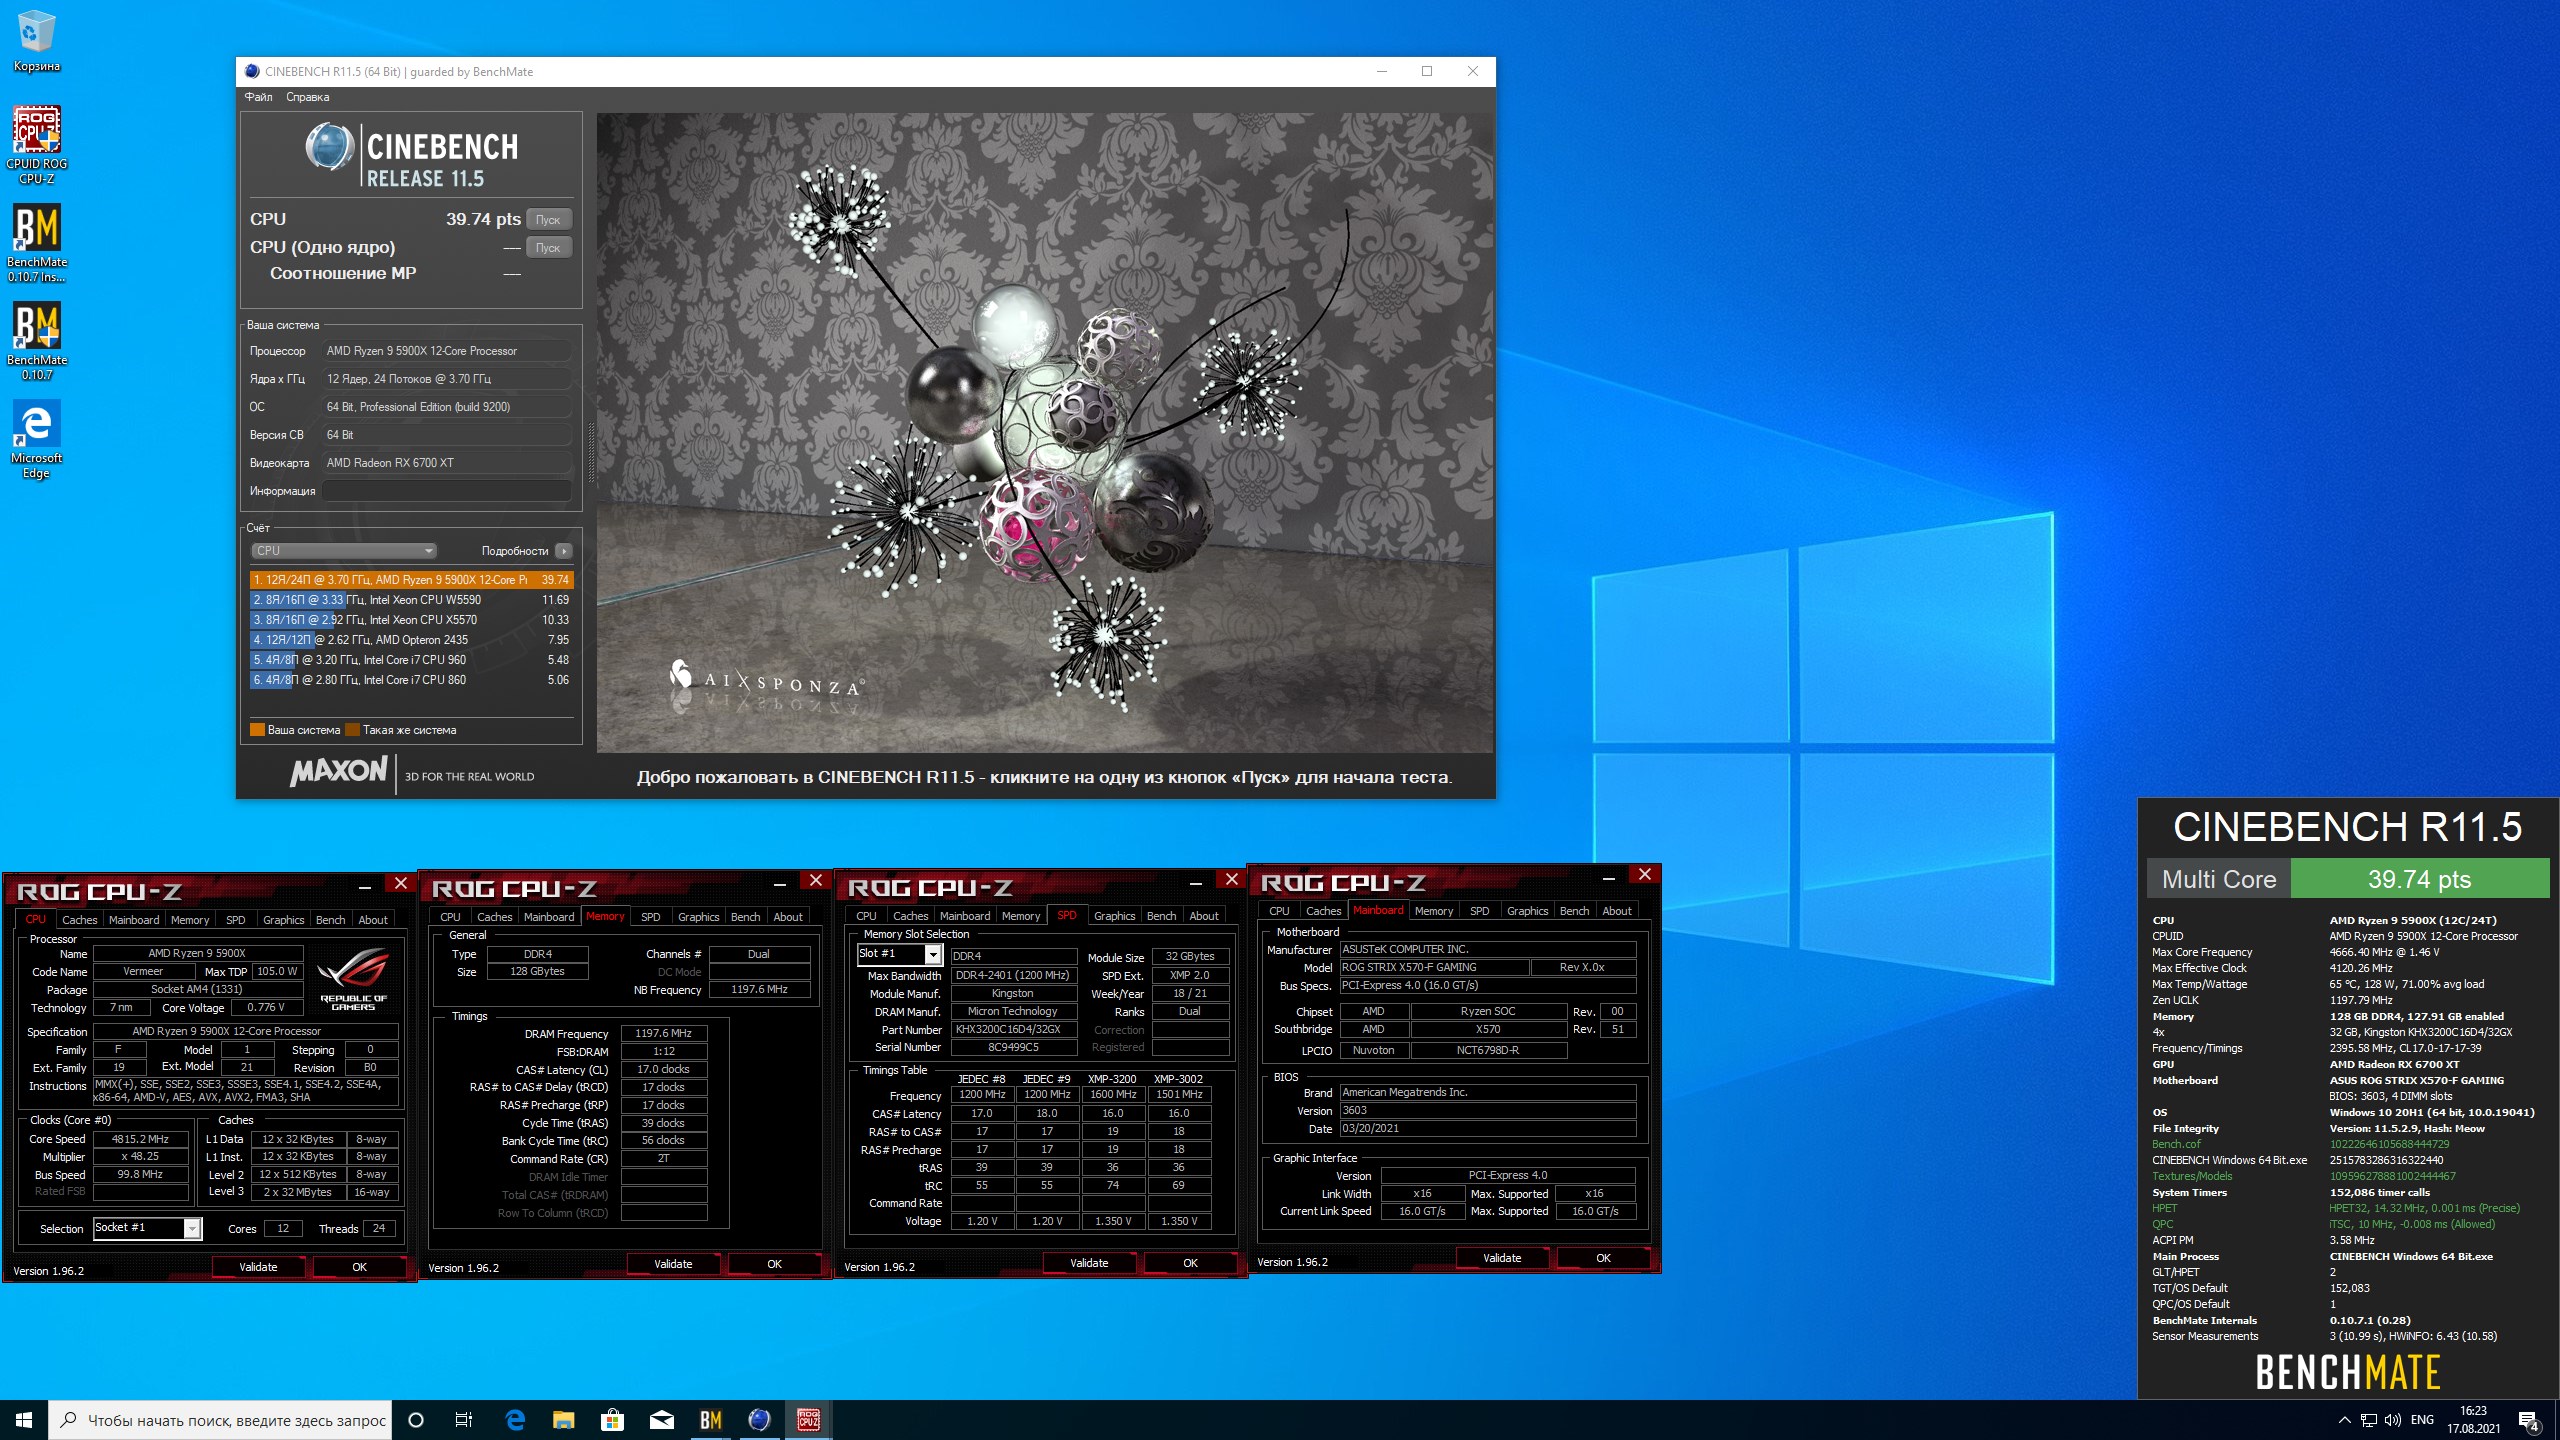Screen dimensions: 2560x1440
Task: Open Task View in taskbar
Action: [x=464, y=1420]
